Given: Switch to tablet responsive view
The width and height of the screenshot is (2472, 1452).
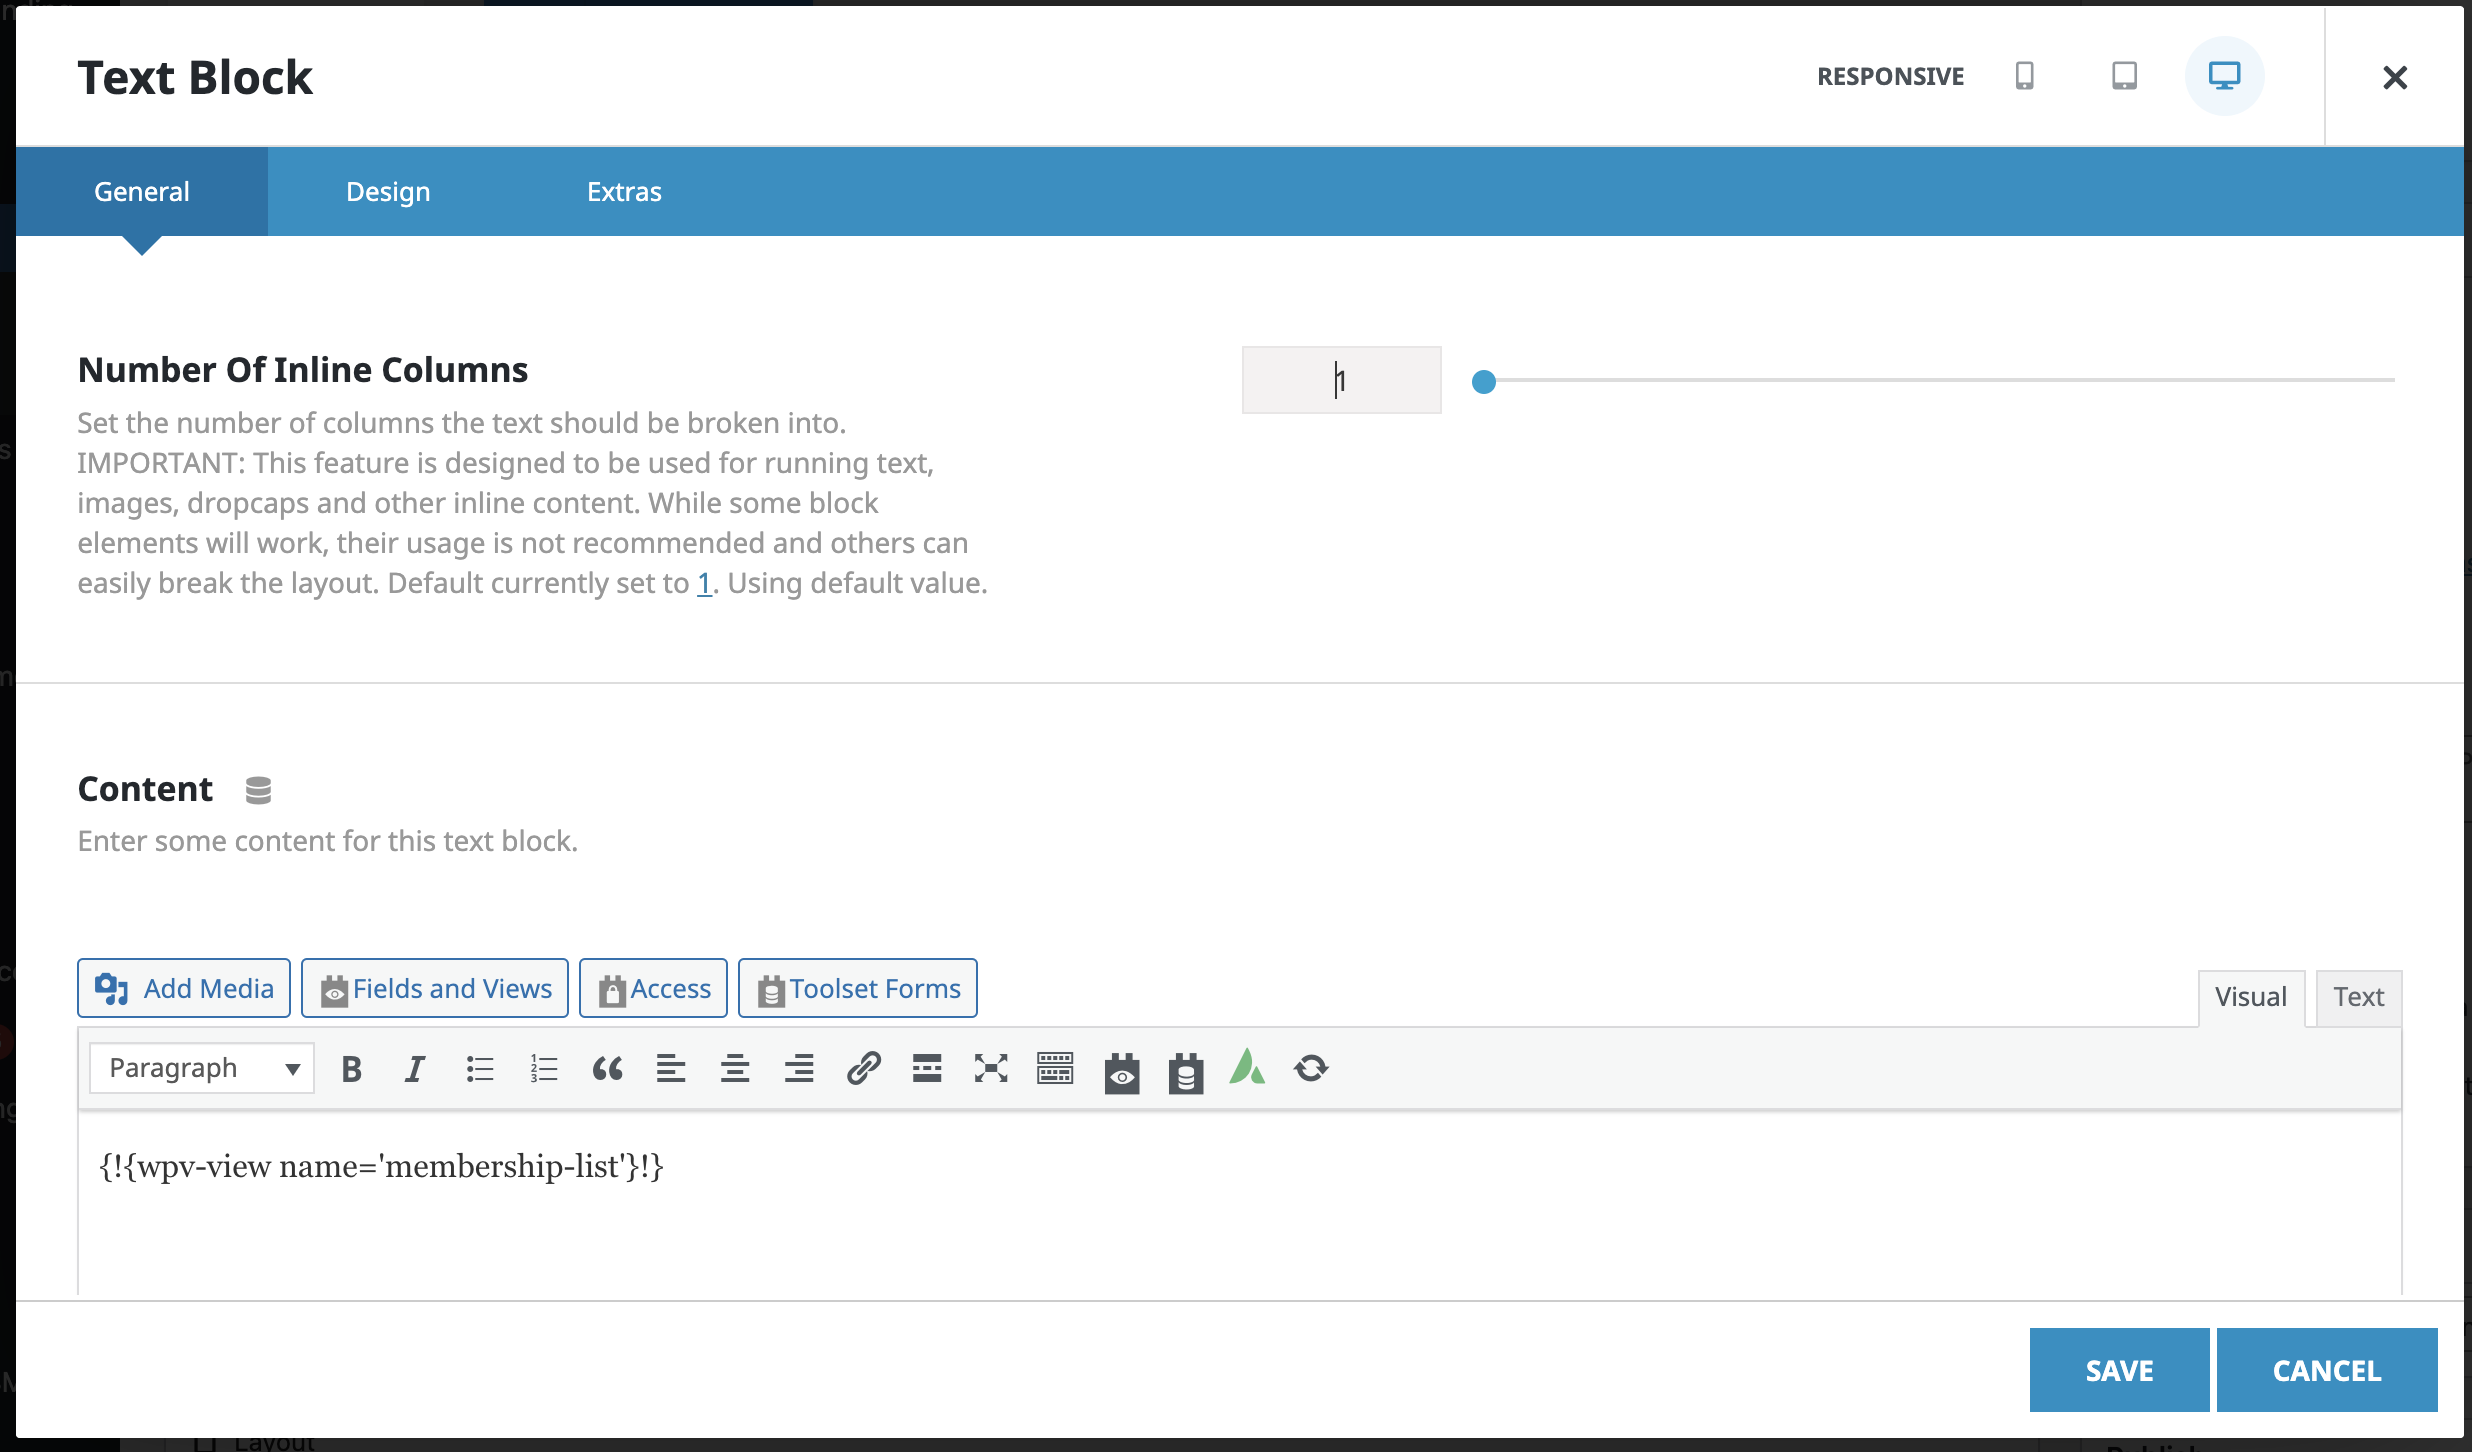Looking at the screenshot, I should 2124,76.
